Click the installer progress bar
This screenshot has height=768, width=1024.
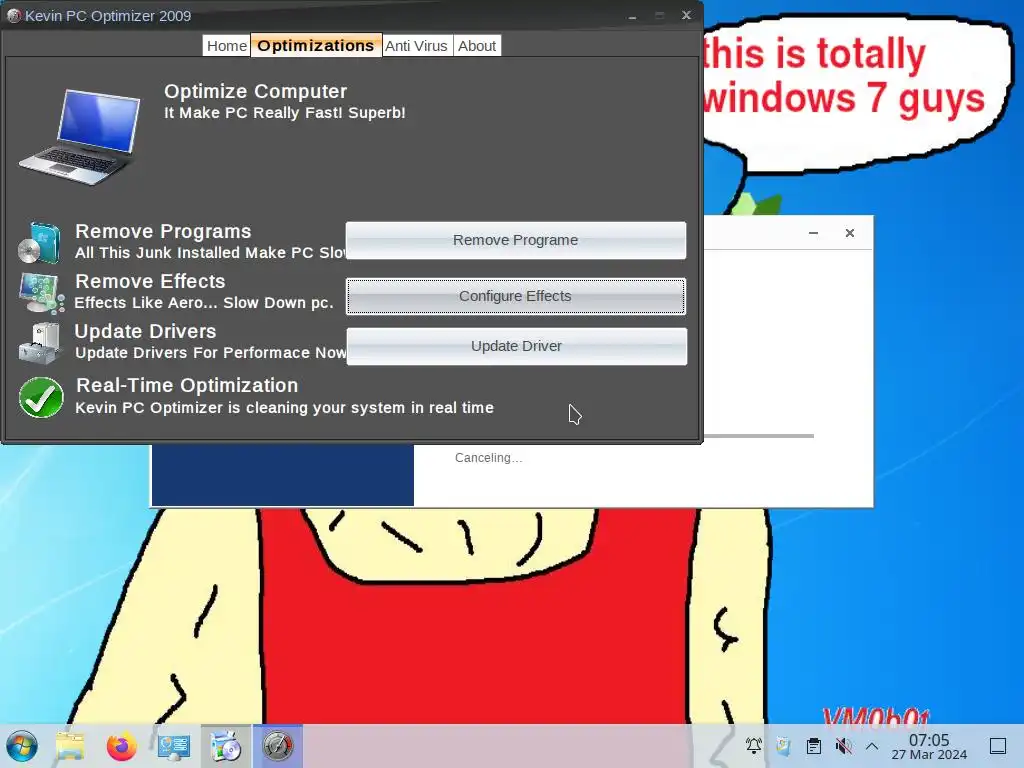point(759,436)
